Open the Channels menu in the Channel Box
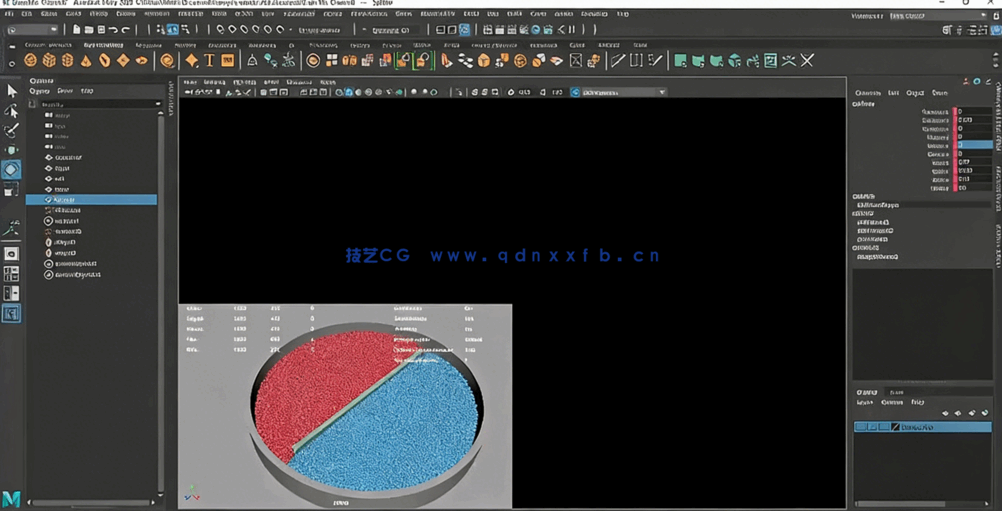The image size is (1002, 511). (x=867, y=93)
